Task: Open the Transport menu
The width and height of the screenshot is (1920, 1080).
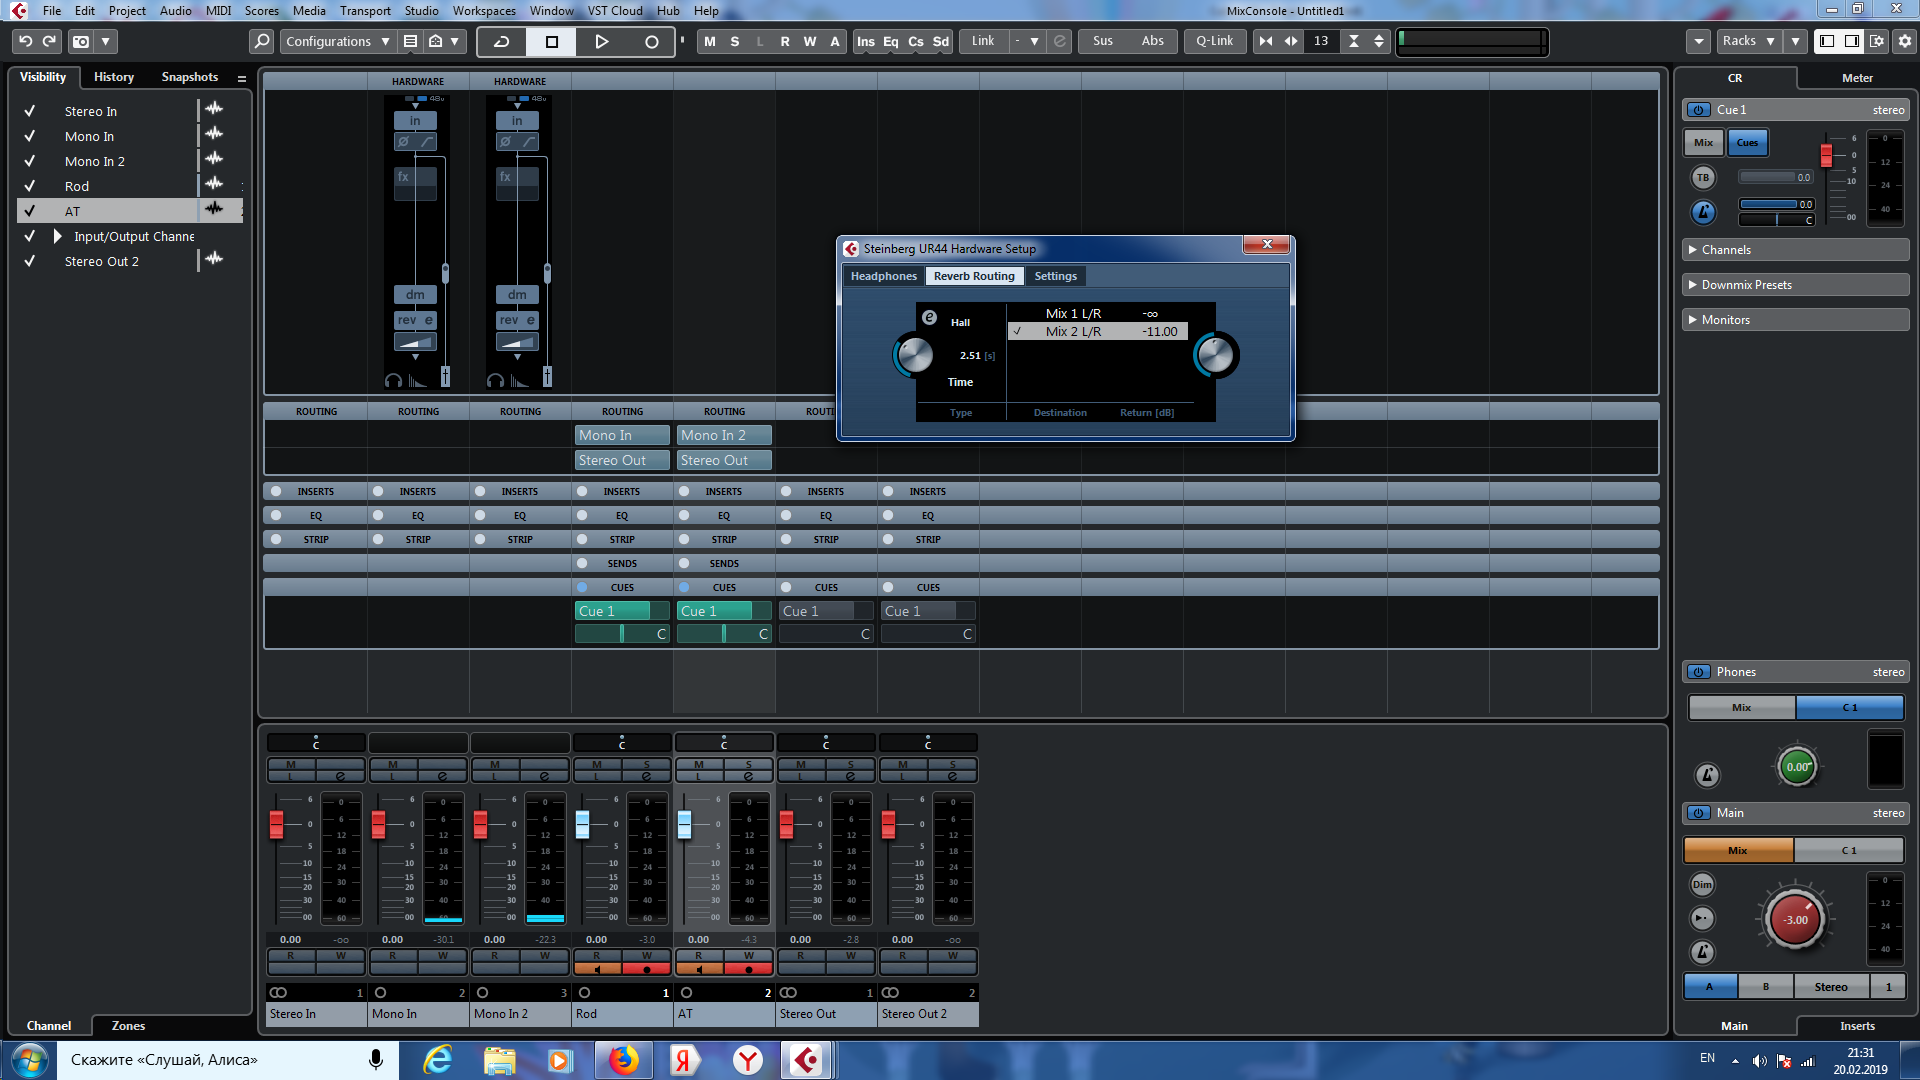Action: click(365, 10)
